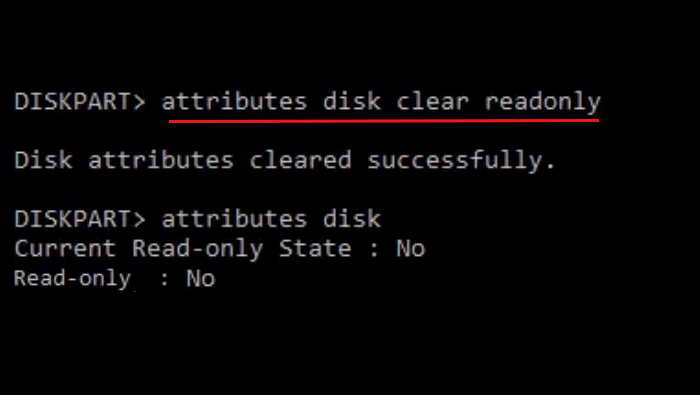Screen dimensions: 700x395
Task: Click the word "cleared" in the output message
Action: click(300, 160)
